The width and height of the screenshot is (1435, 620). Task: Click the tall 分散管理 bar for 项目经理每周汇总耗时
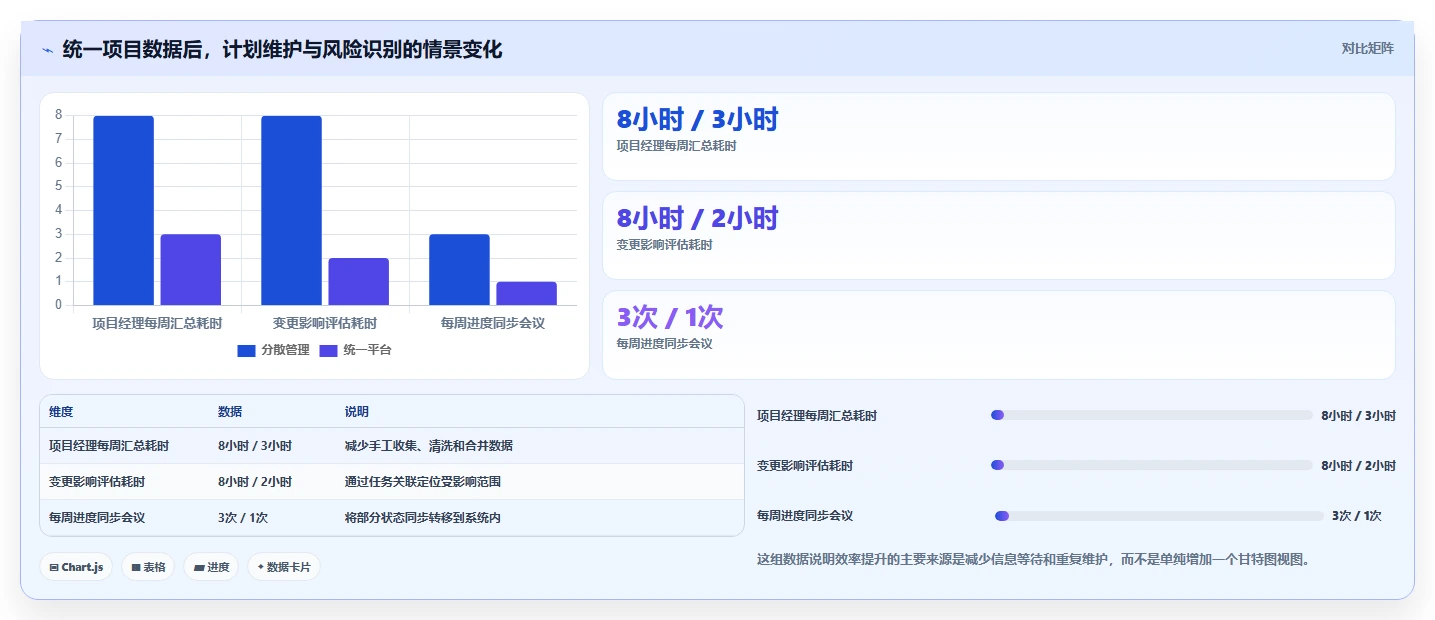click(124, 210)
